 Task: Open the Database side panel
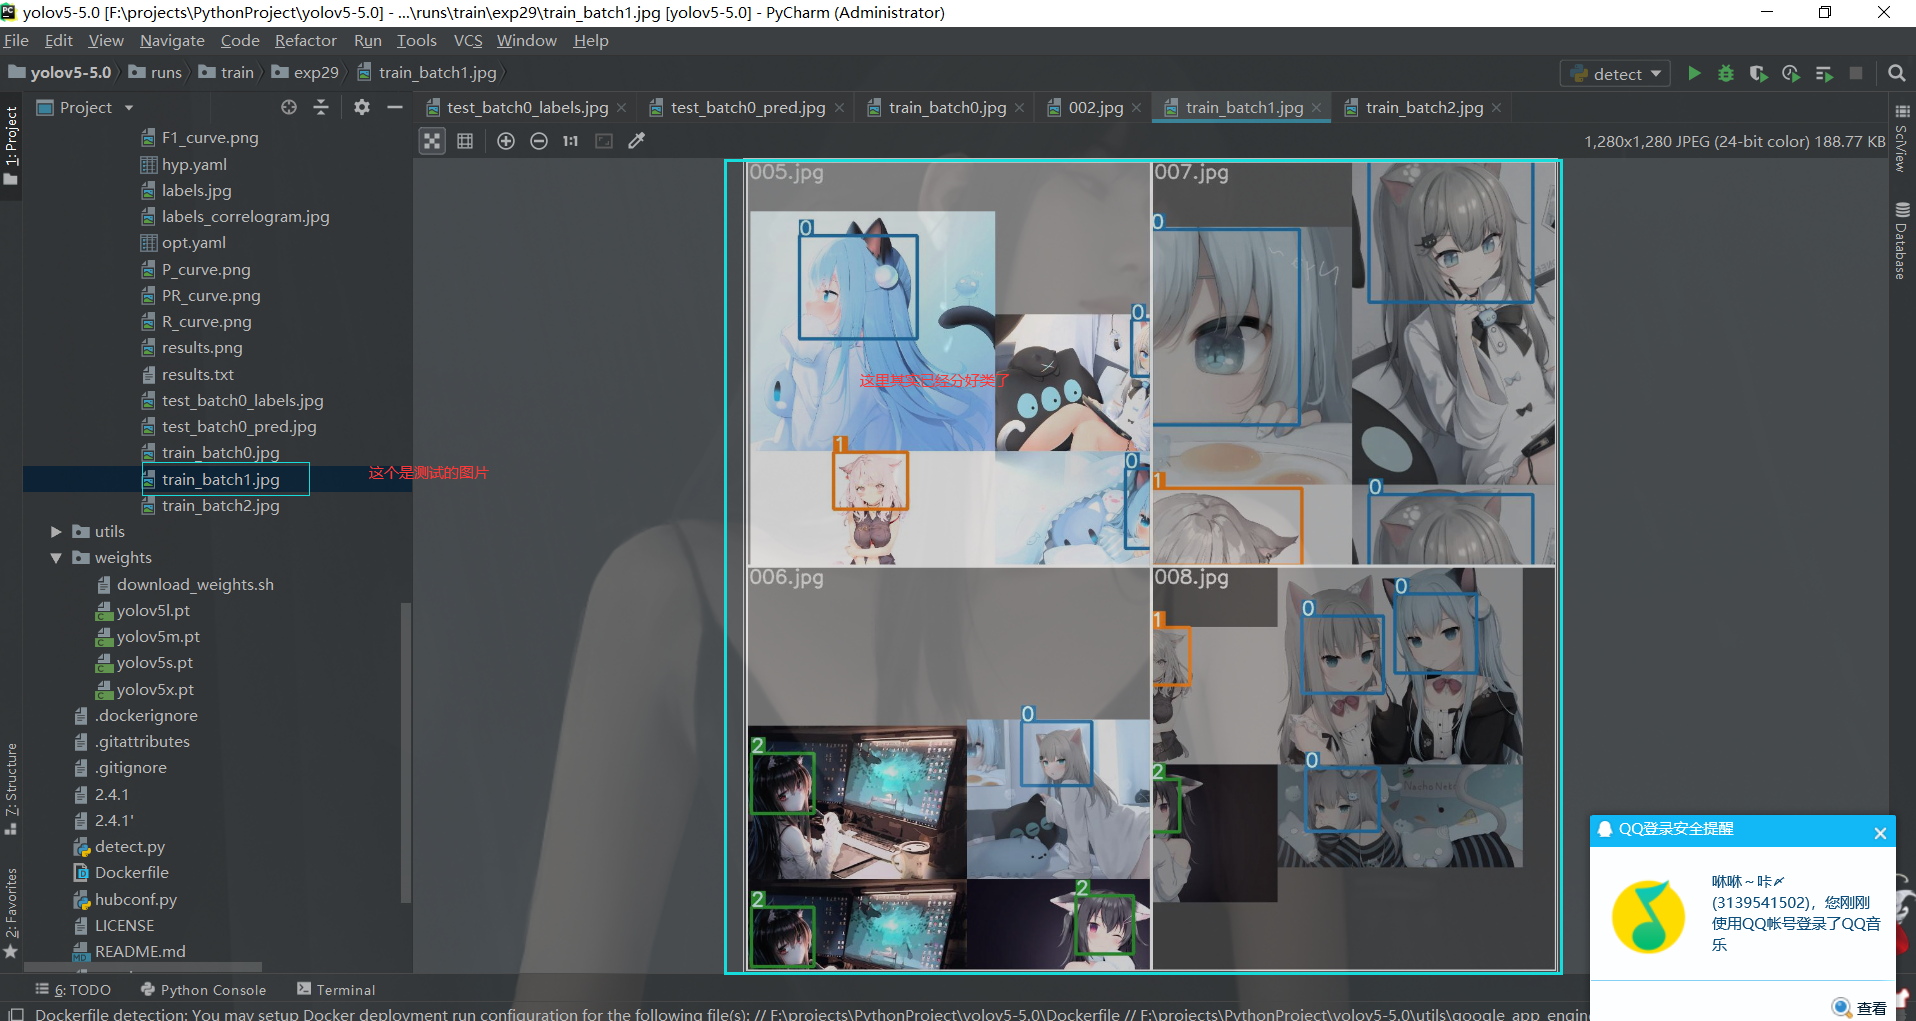(x=1902, y=240)
